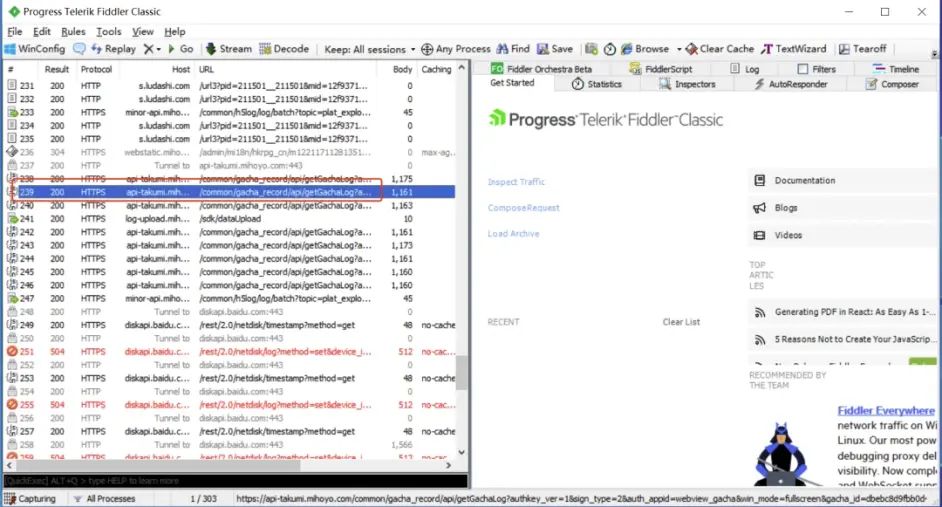Click All Processes filter in status bar

[x=104, y=499]
